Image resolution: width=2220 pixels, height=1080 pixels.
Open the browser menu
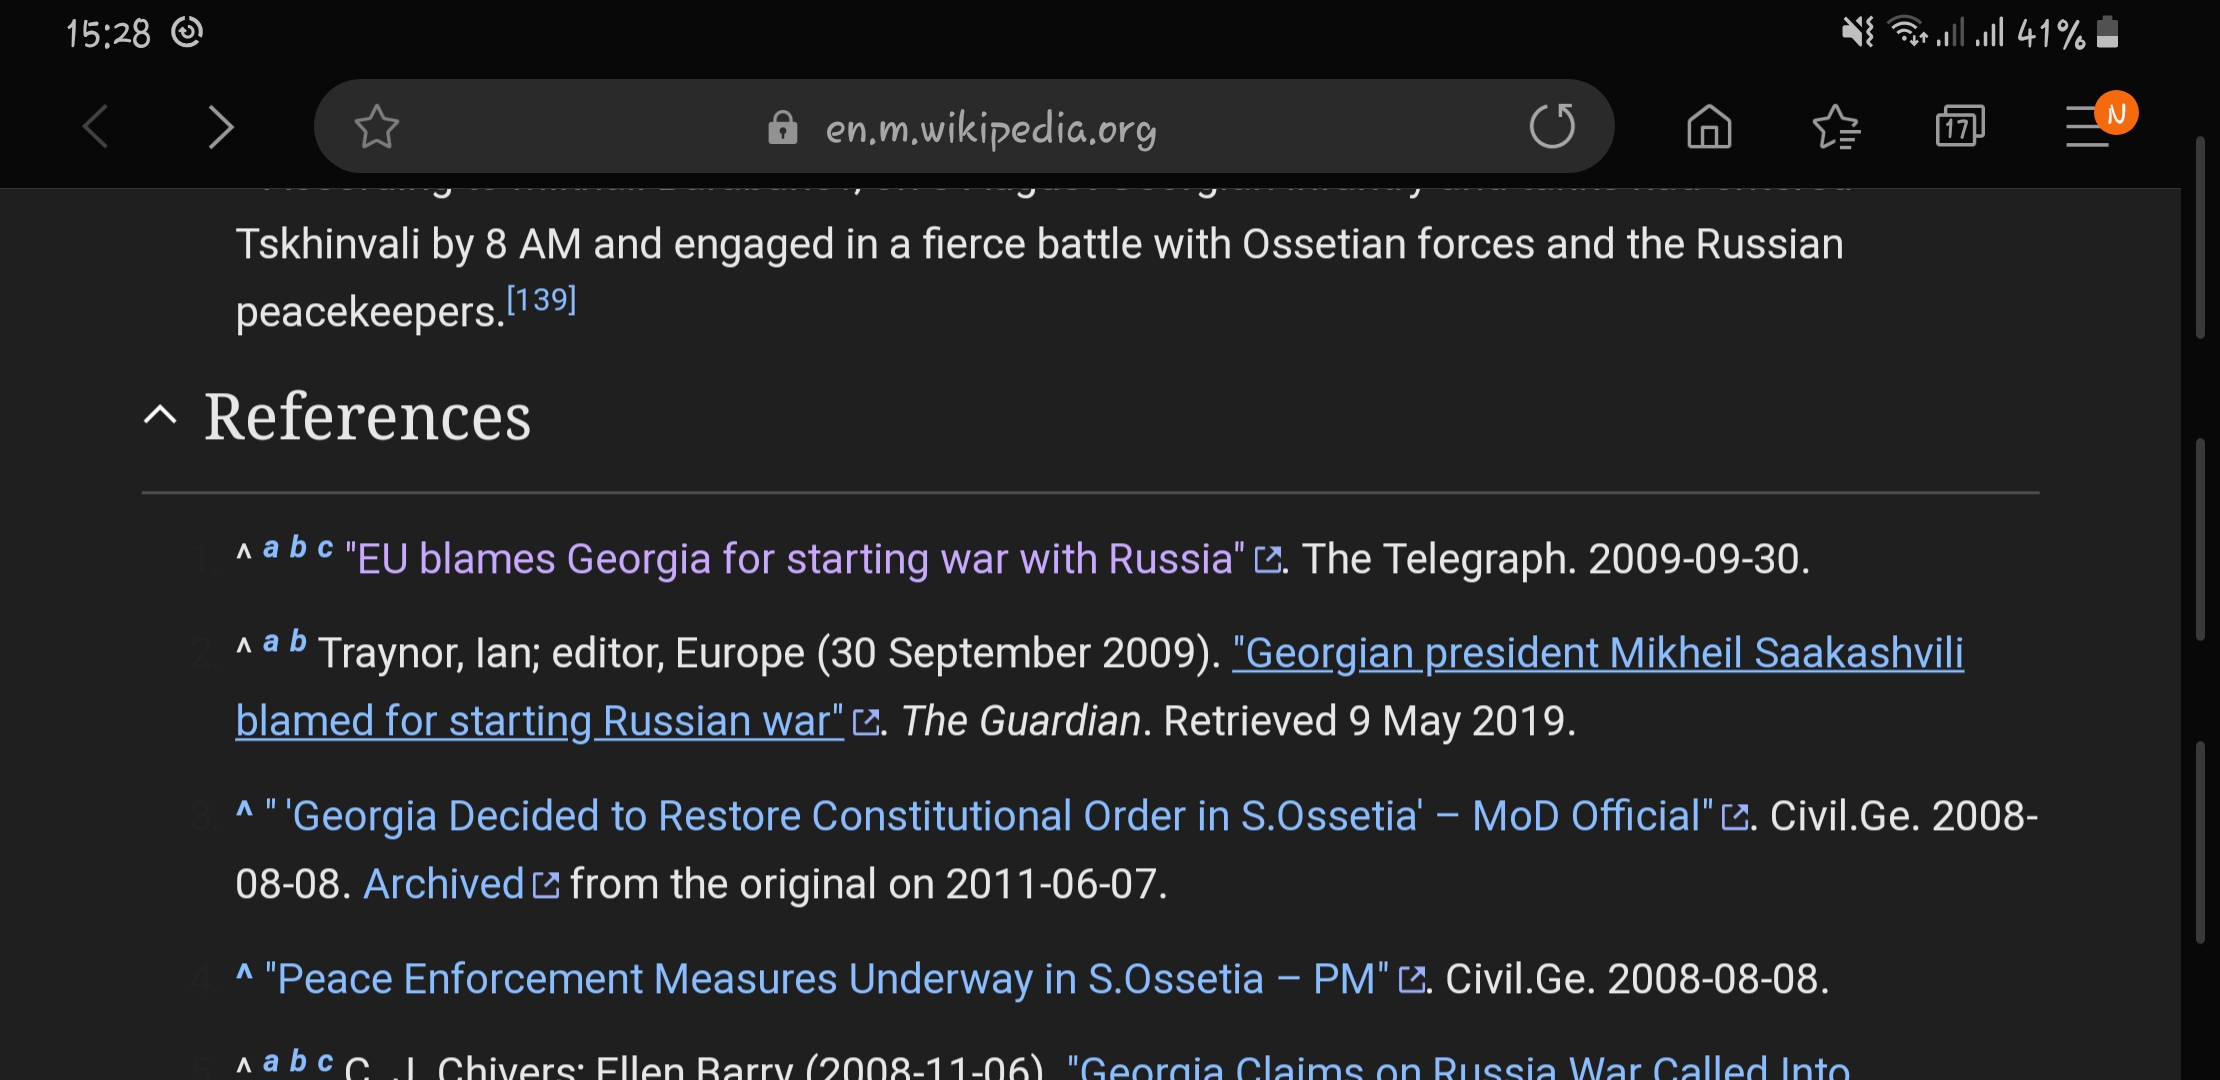pos(2088,127)
